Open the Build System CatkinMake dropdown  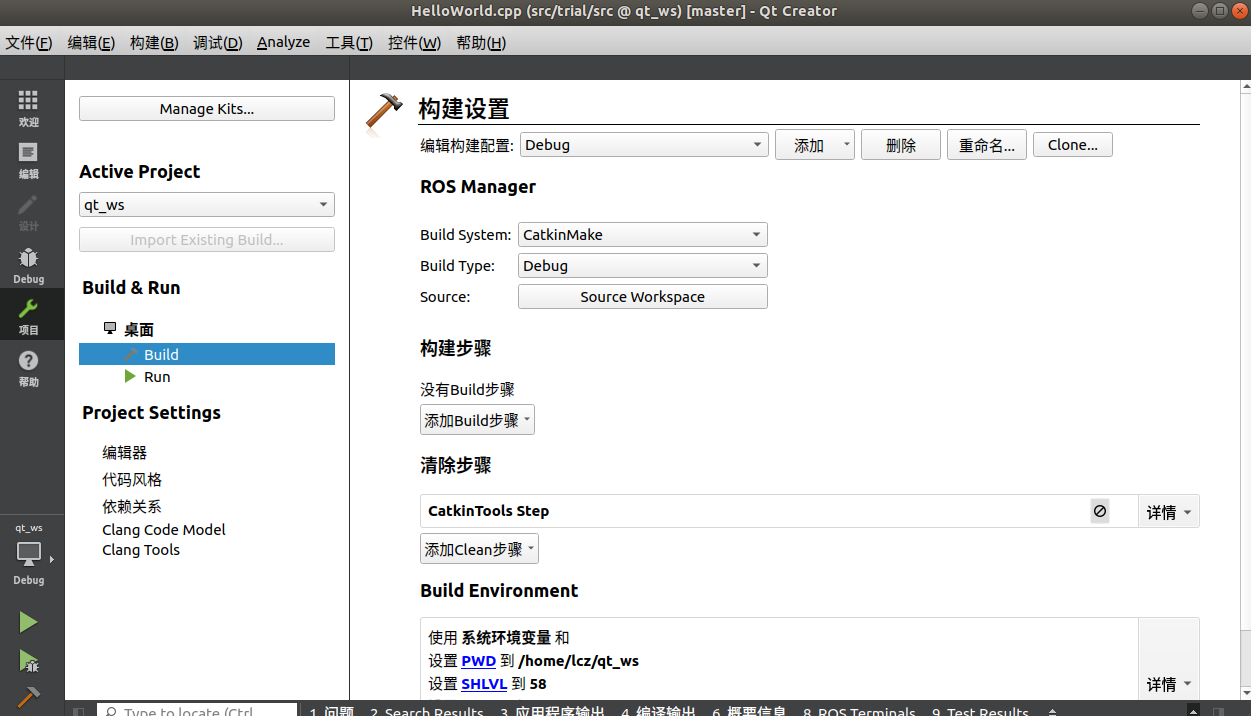tap(642, 234)
